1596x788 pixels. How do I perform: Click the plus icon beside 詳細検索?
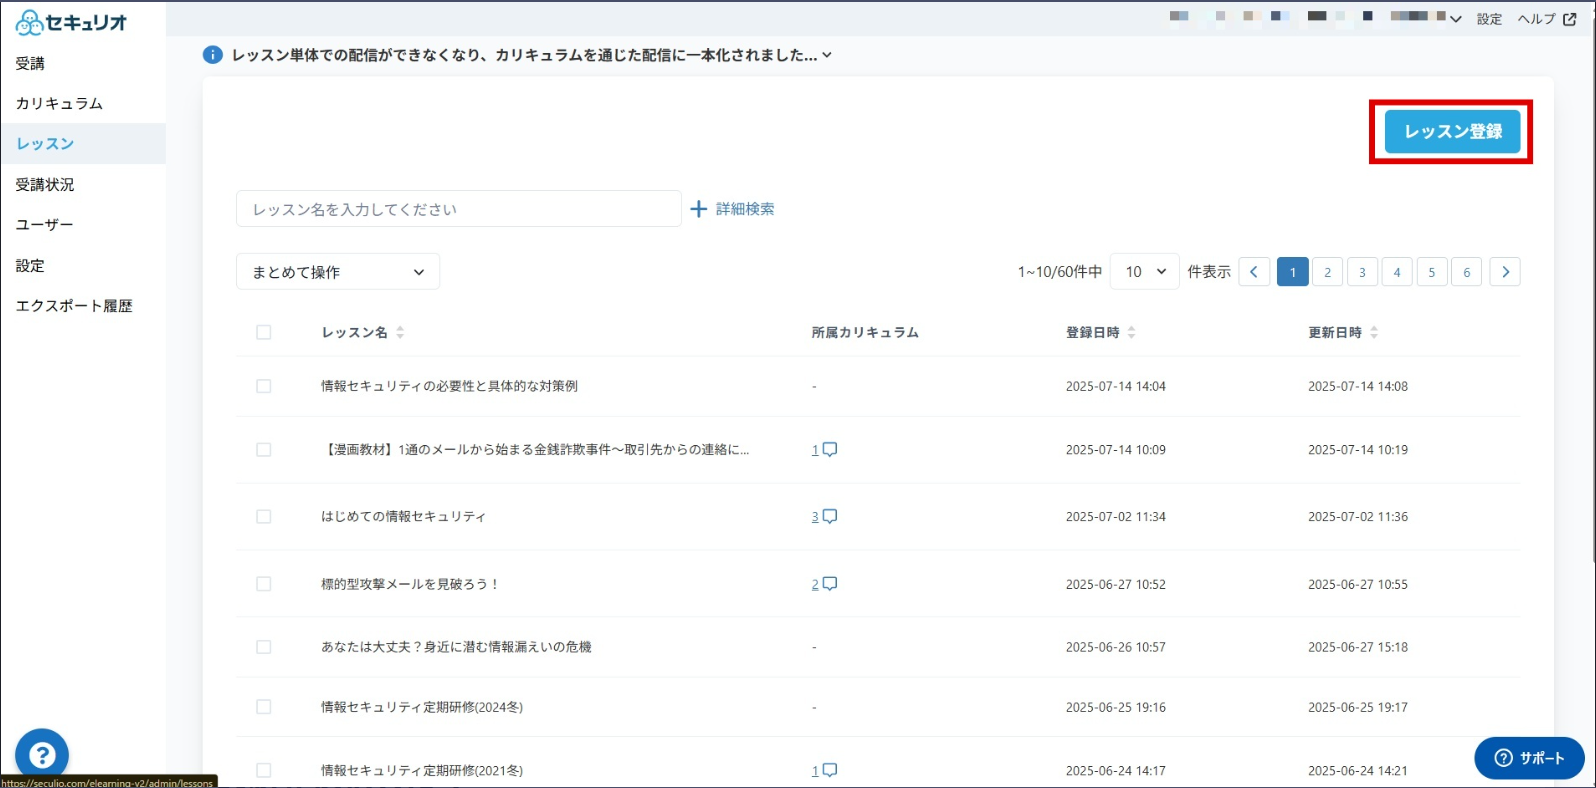tap(699, 209)
